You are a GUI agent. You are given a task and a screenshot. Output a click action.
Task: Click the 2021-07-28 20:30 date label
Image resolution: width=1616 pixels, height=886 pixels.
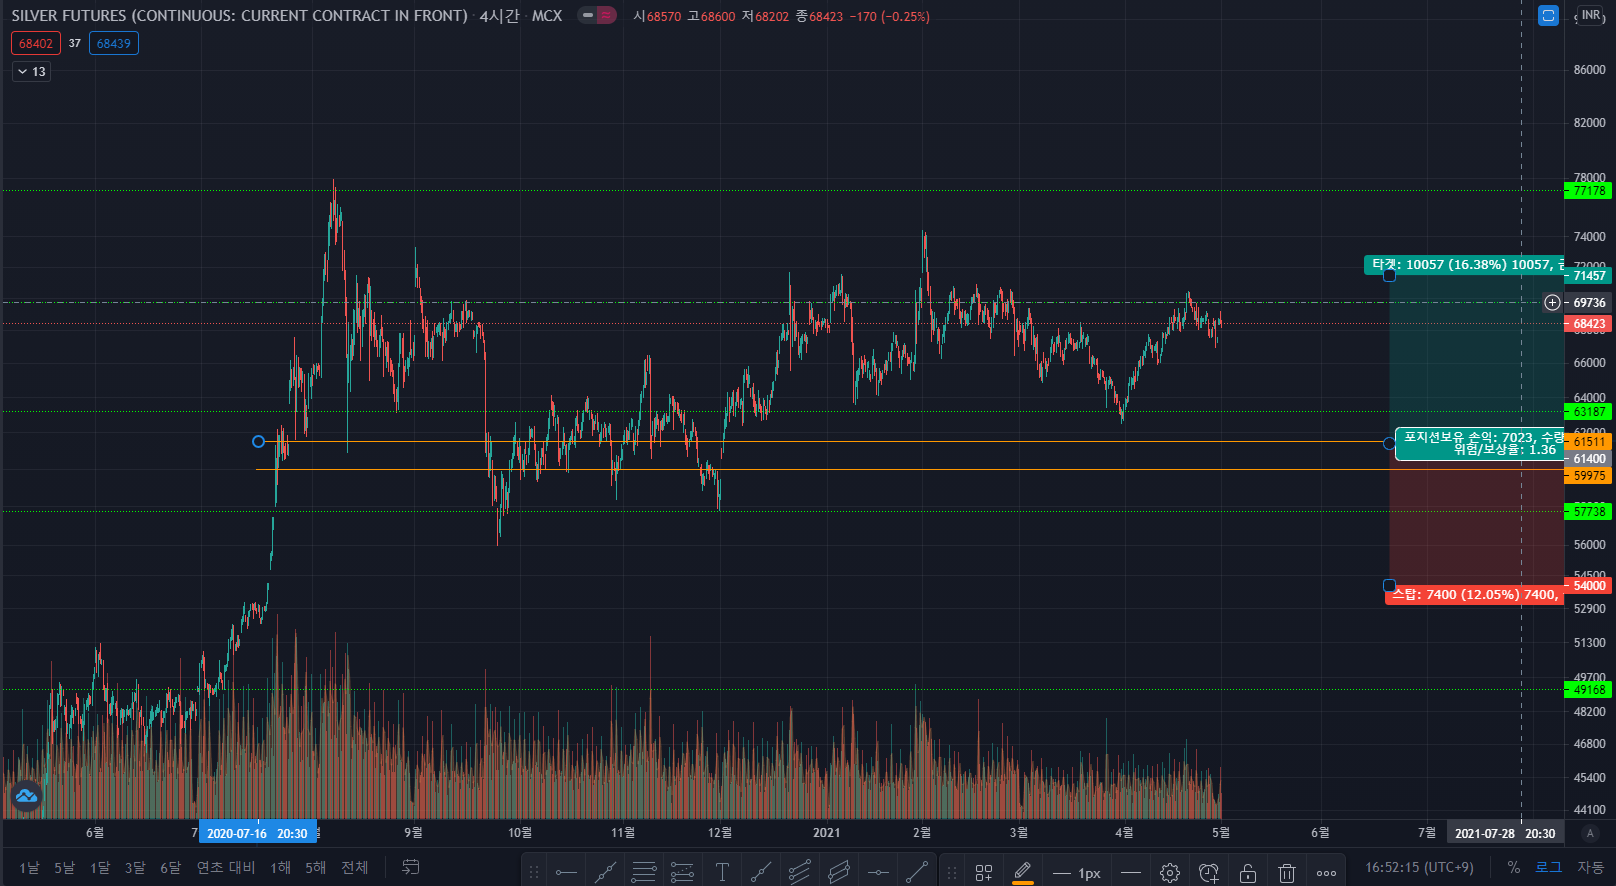point(1505,833)
